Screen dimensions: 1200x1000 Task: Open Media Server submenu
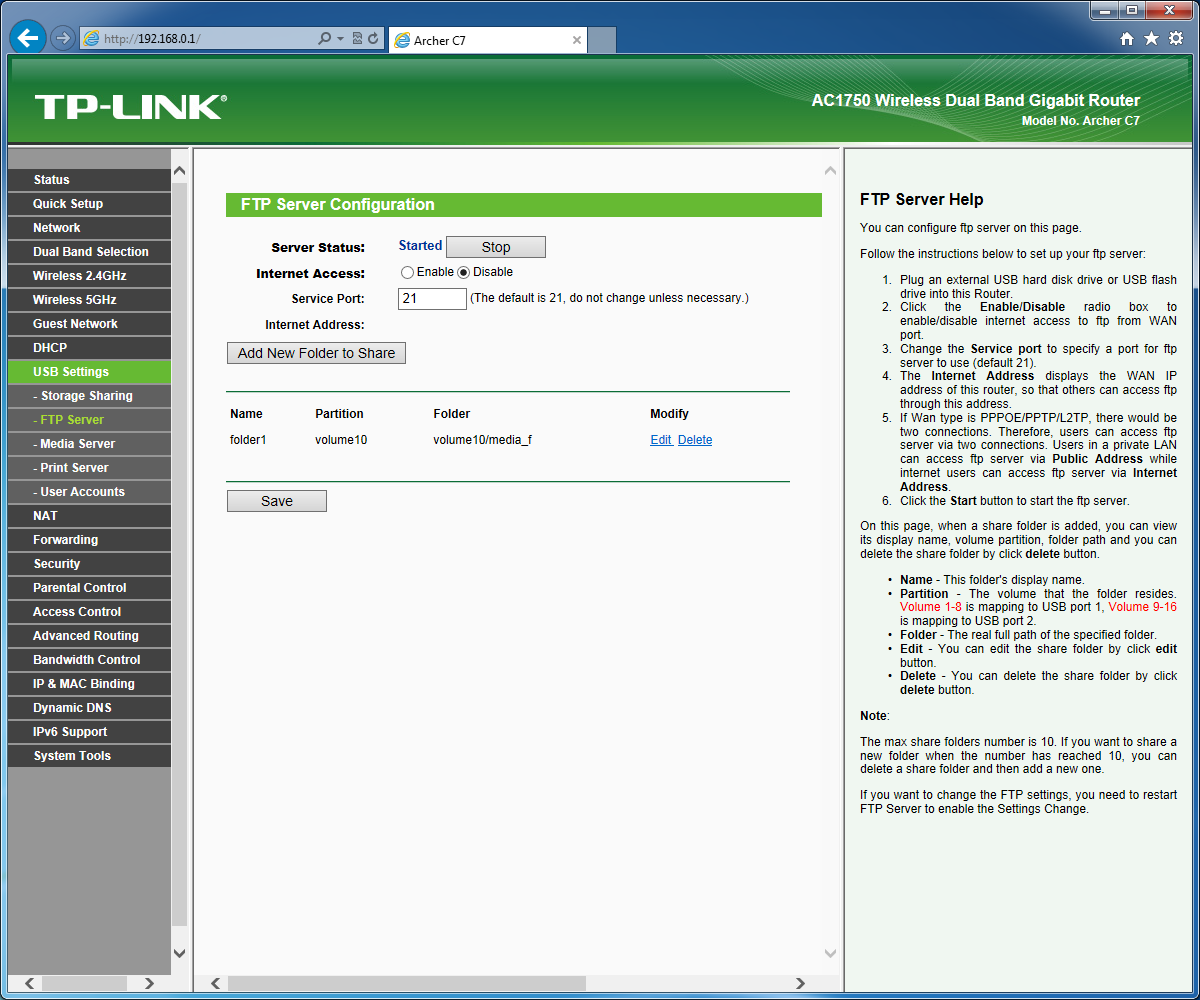(89, 444)
